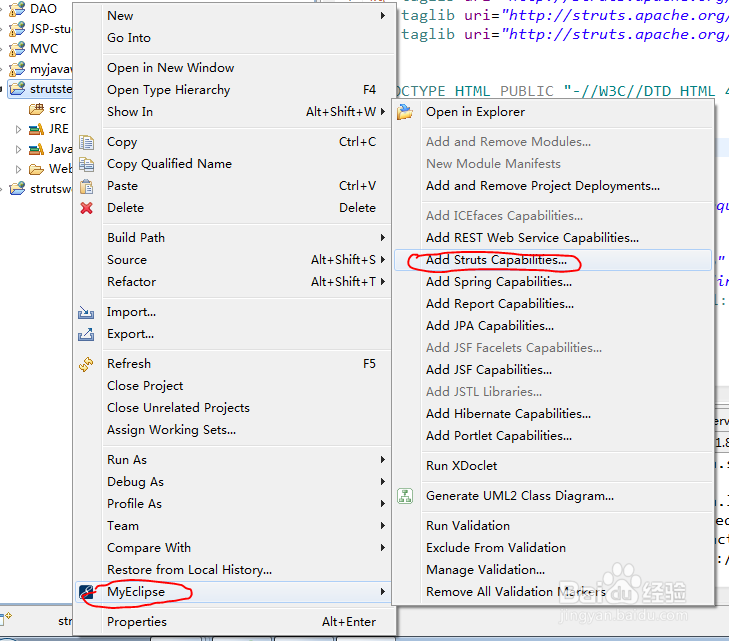
Task: Expand the Web folder tree node
Action: tap(18, 169)
